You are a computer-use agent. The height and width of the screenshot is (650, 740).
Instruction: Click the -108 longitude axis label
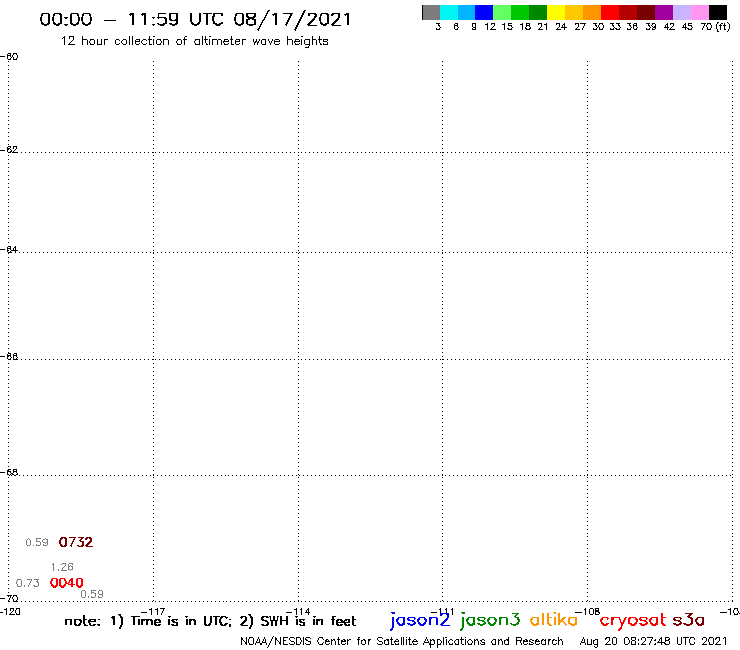pyautogui.click(x=588, y=612)
